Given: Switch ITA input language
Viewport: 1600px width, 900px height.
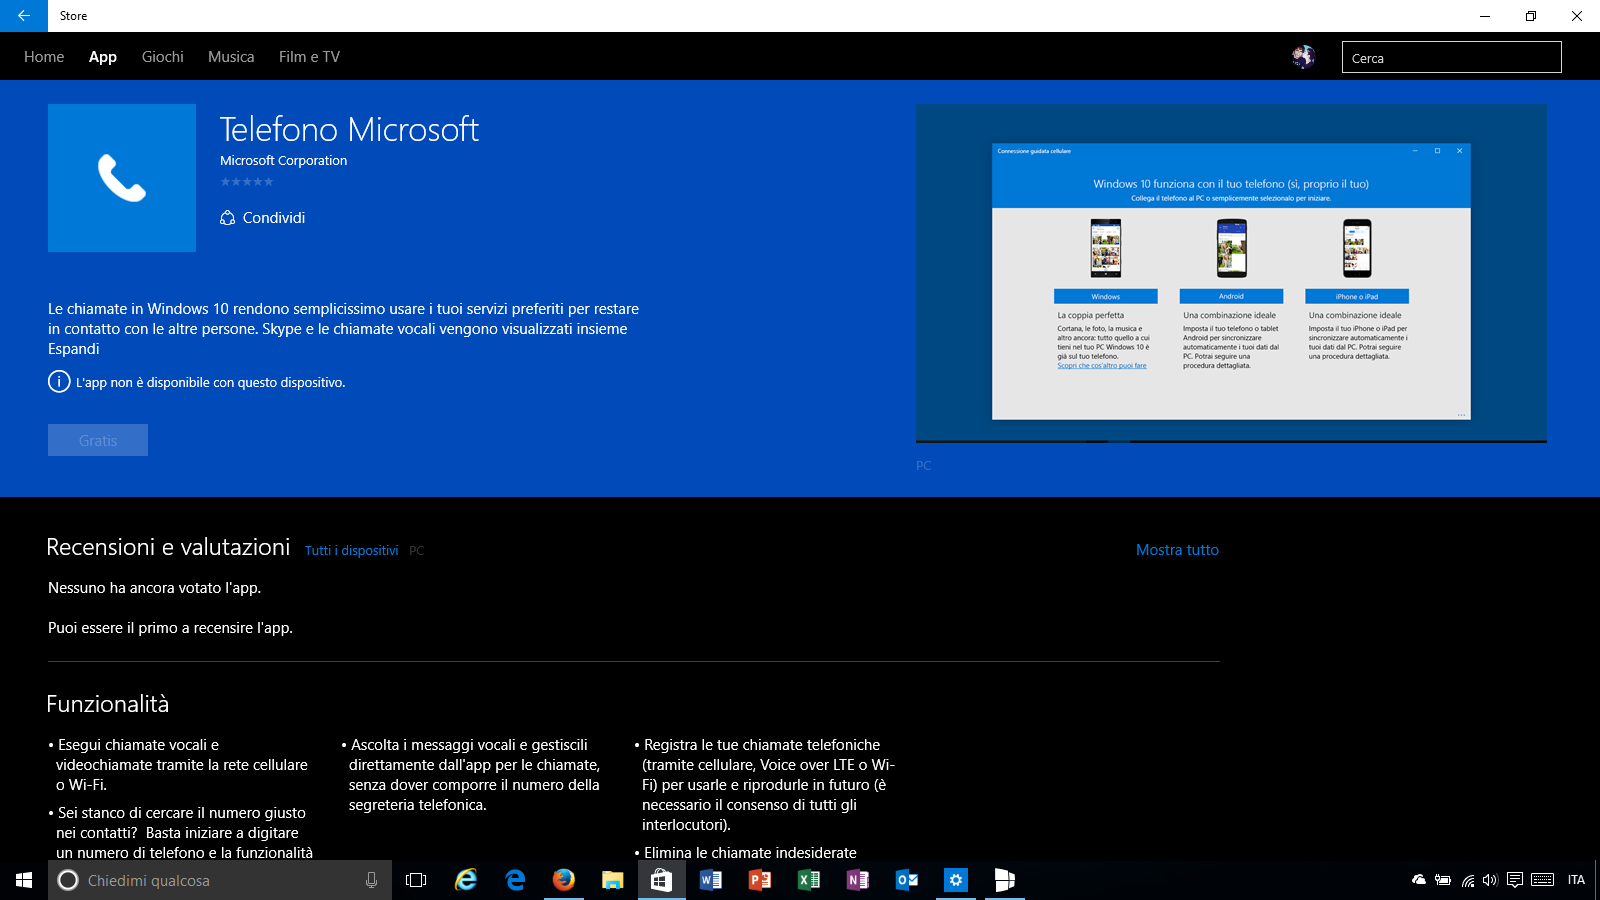Looking at the screenshot, I should click(x=1576, y=880).
